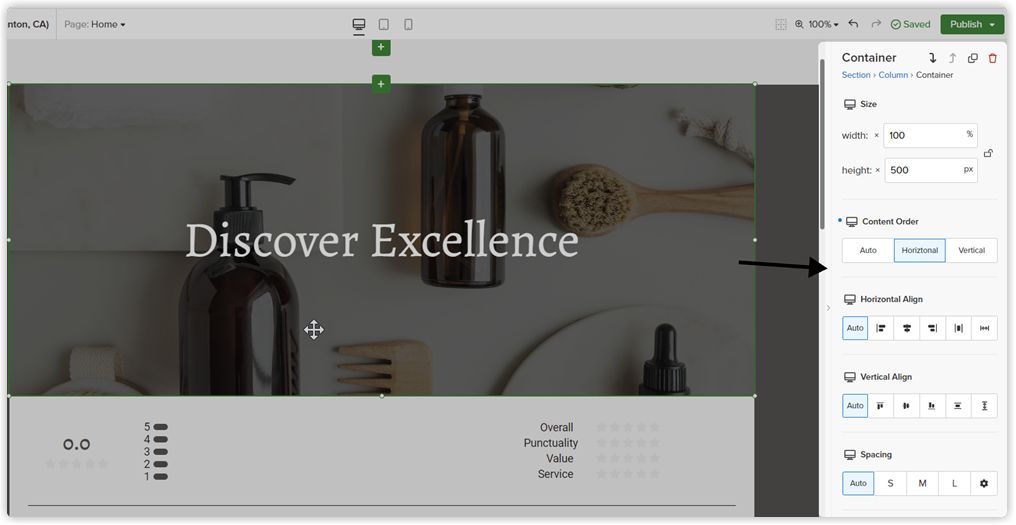Open the Page: Home dropdown
This screenshot has width=1016, height=525.
95,25
